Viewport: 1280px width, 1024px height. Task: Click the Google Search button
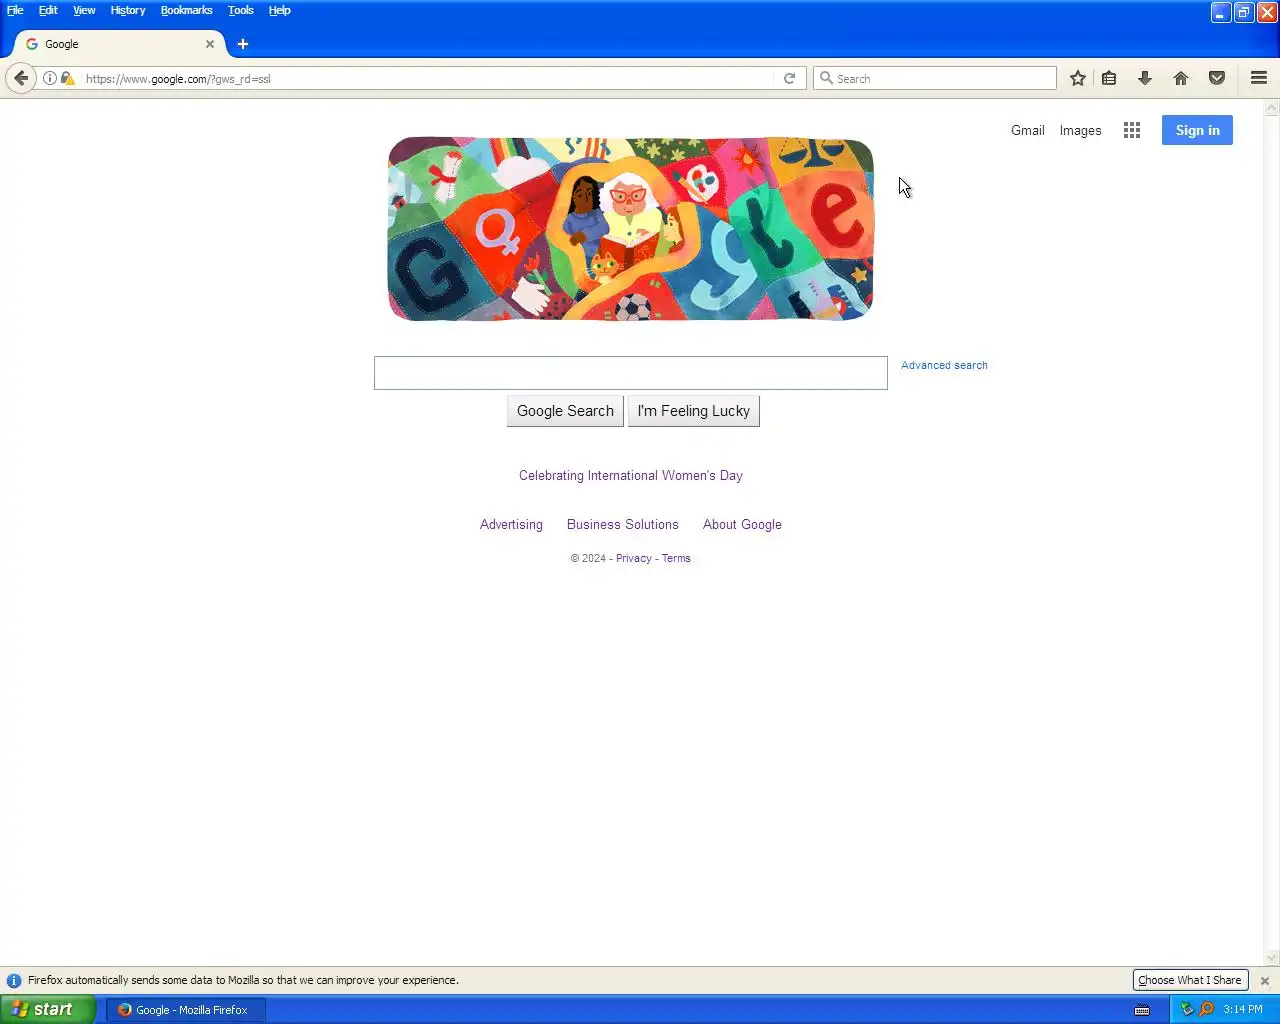tap(565, 411)
